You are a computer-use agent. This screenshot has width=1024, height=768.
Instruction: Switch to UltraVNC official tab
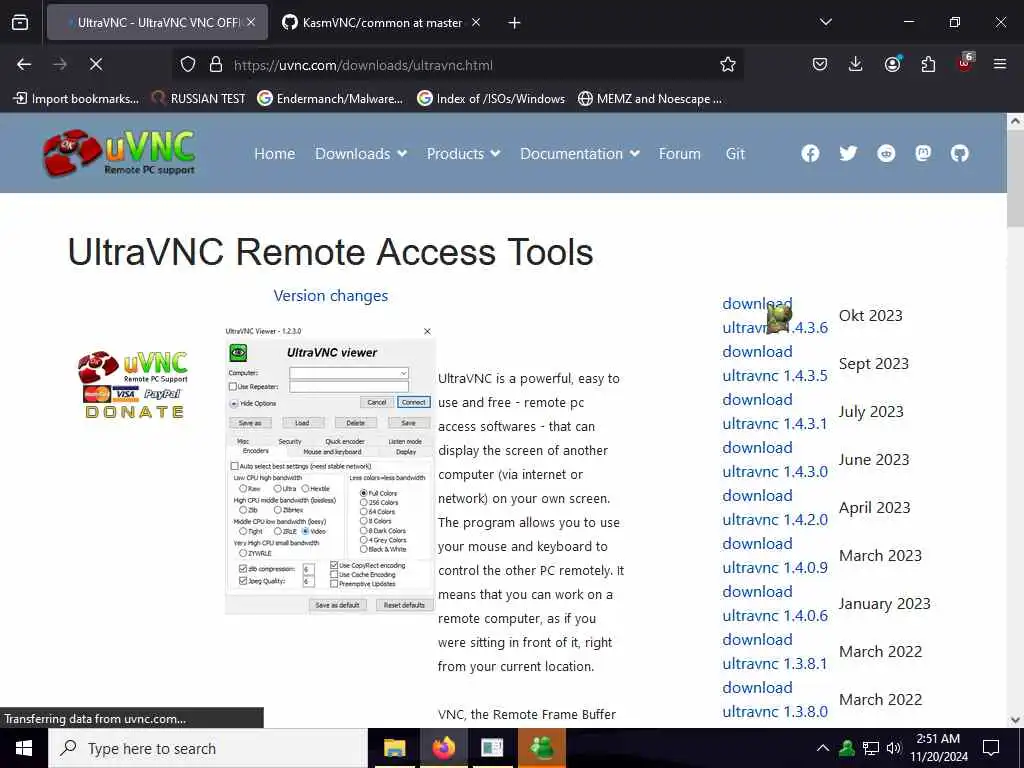point(157,23)
